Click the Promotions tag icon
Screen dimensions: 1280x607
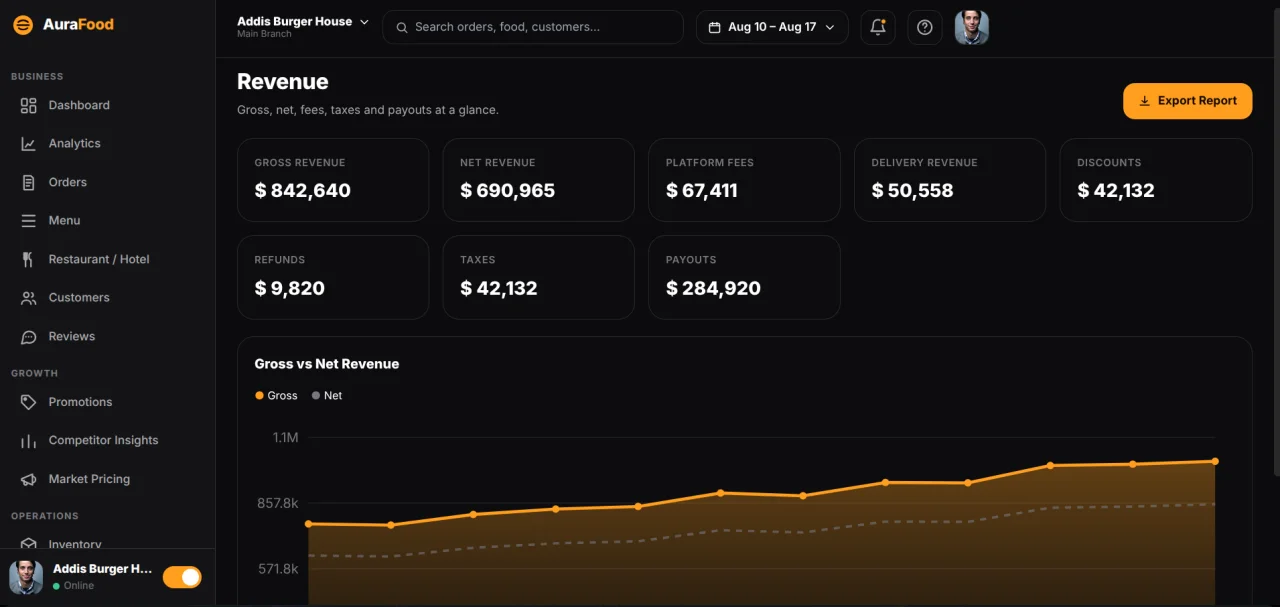(x=28, y=402)
